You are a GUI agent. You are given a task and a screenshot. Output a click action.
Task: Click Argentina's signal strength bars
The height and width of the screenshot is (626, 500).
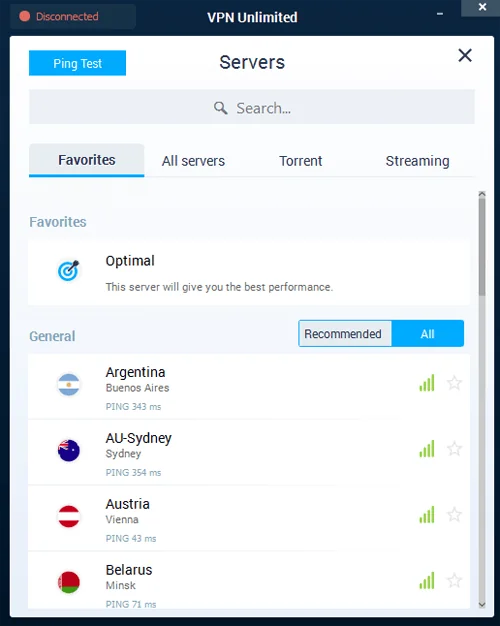(x=427, y=383)
